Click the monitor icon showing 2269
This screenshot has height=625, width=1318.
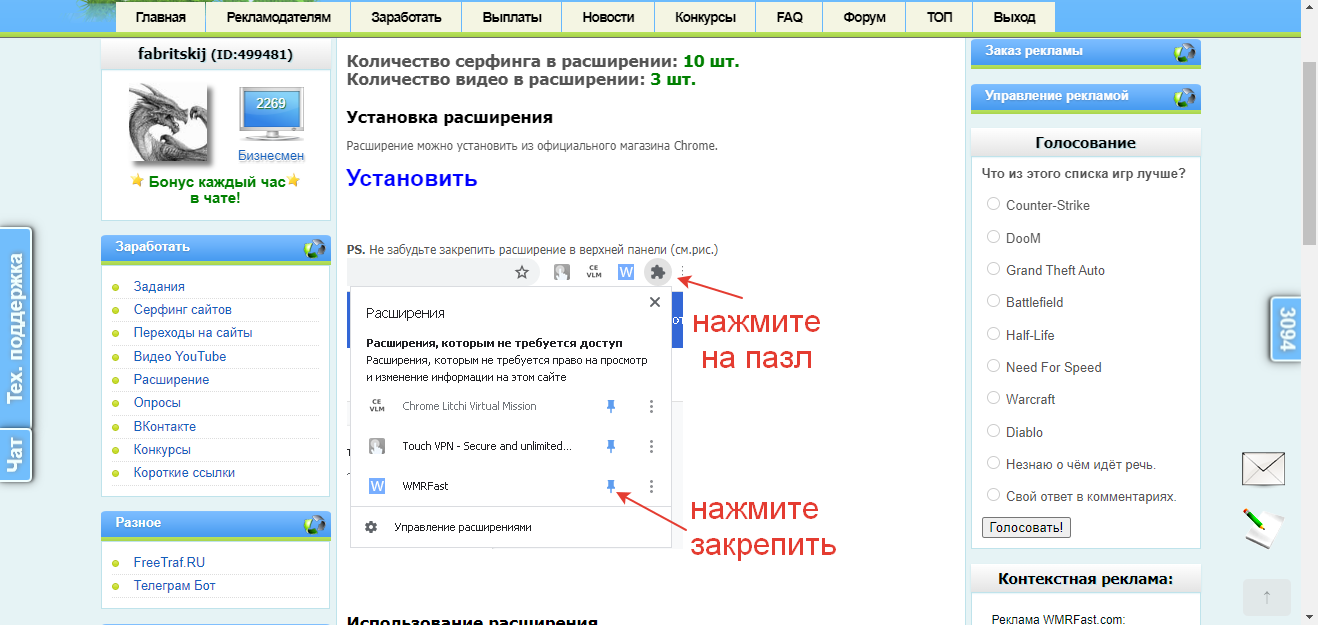point(271,113)
